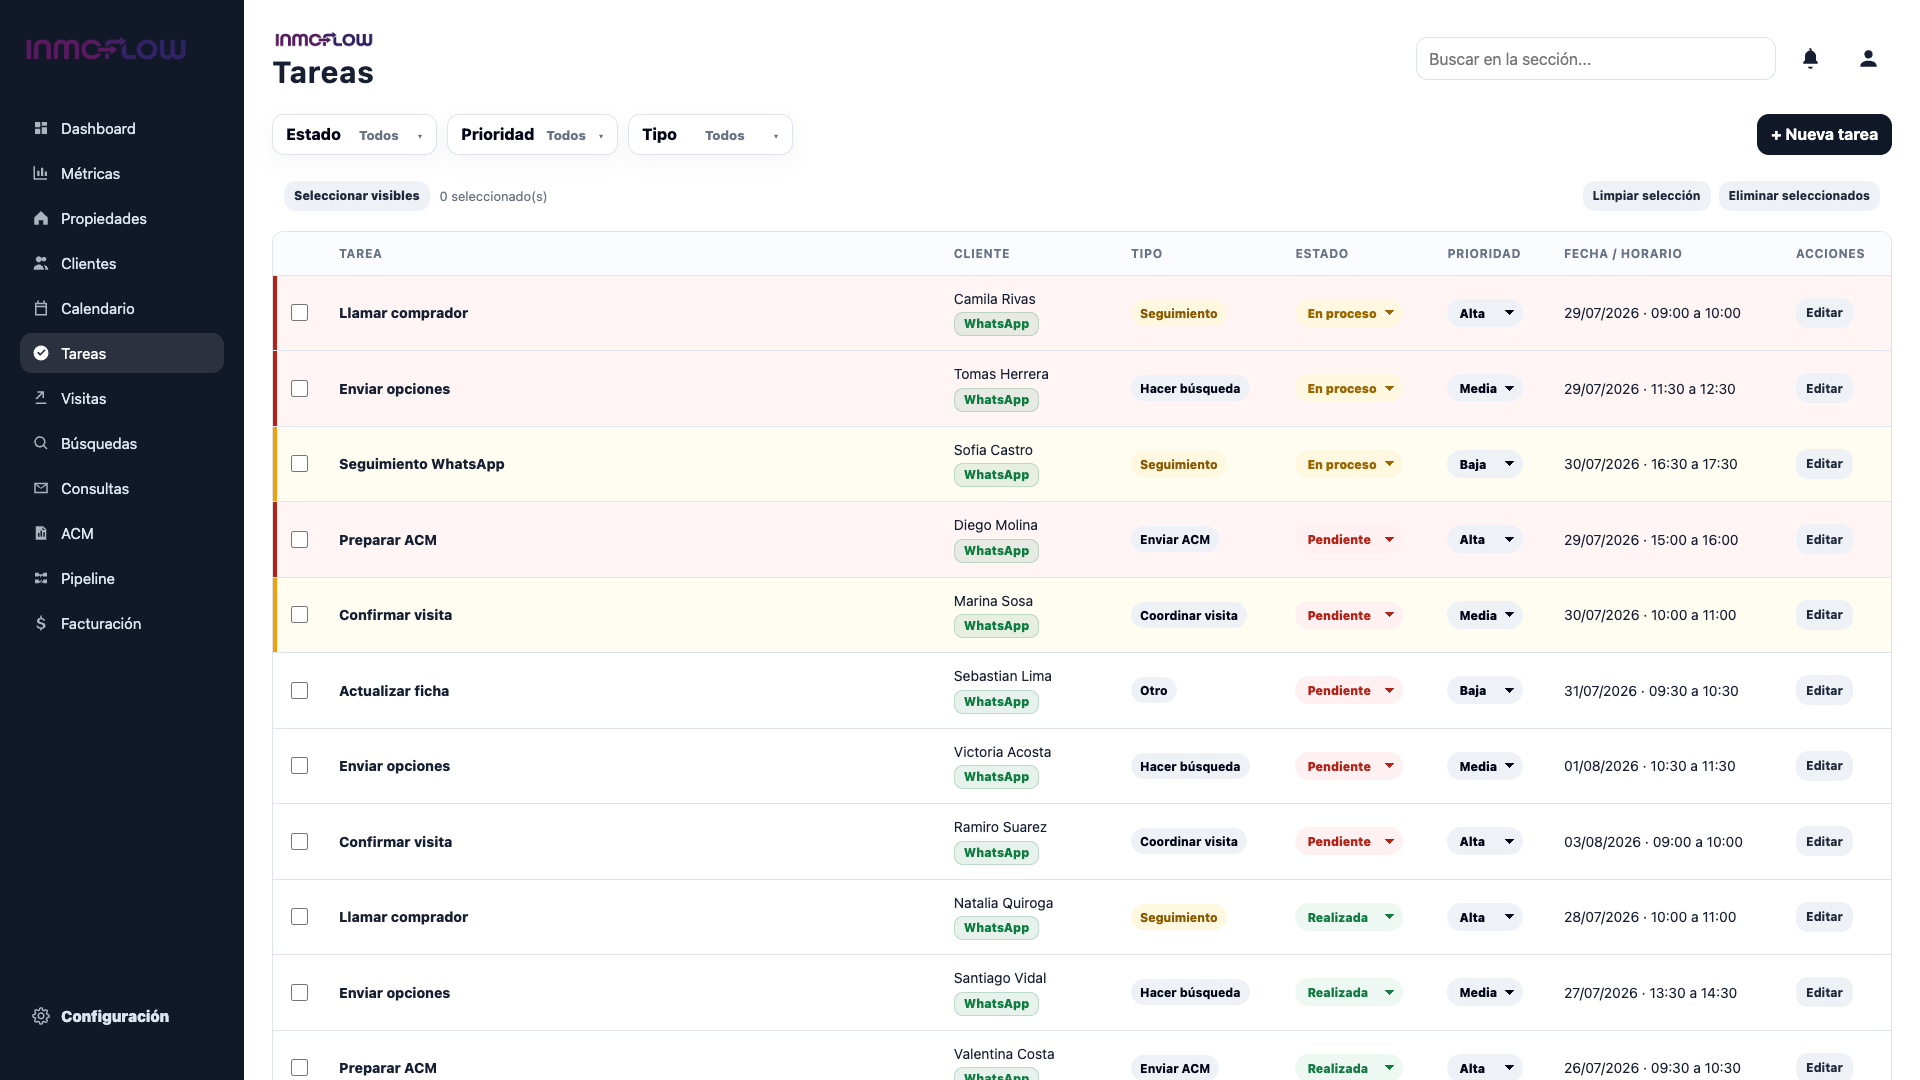Select the Seguimiento WhatsApp task checkbox
This screenshot has height=1080, width=1920.
[300, 464]
